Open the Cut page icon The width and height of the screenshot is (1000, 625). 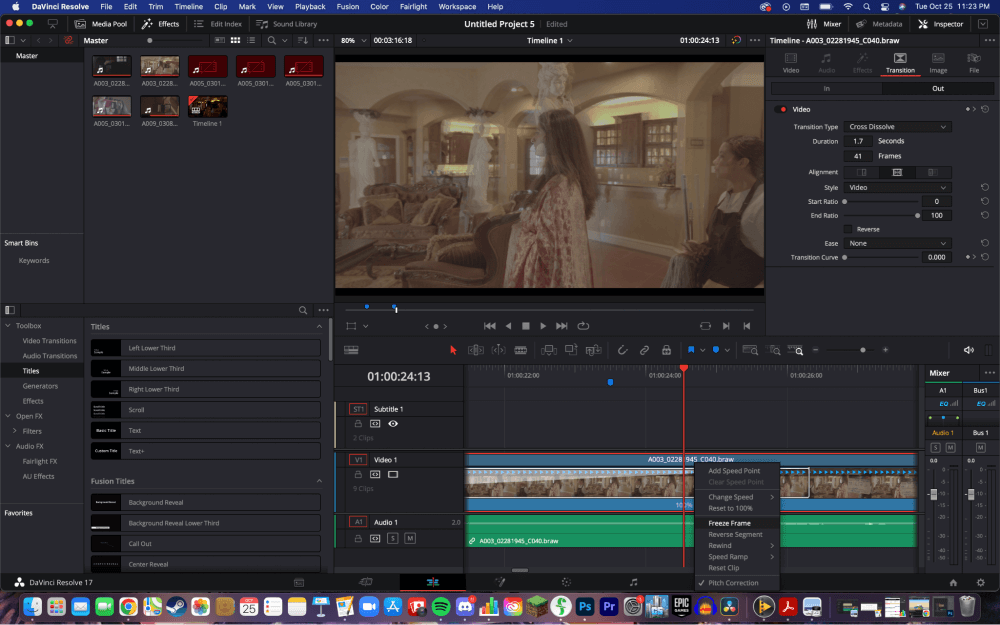point(365,582)
